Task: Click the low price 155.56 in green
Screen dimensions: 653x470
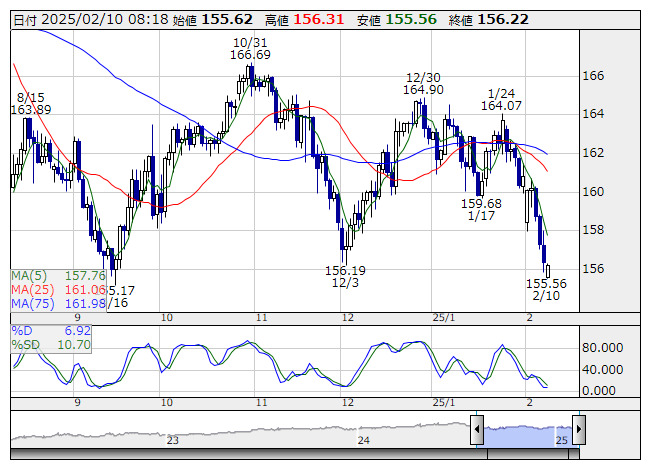Action: point(411,19)
